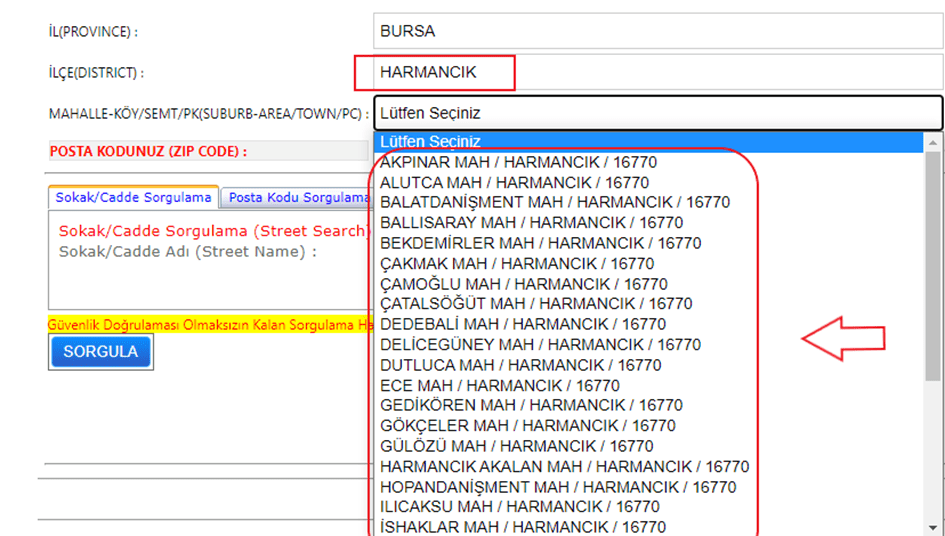
Task: Open the Posta Kodu Sorgulama tab
Action: pyautogui.click(x=298, y=198)
